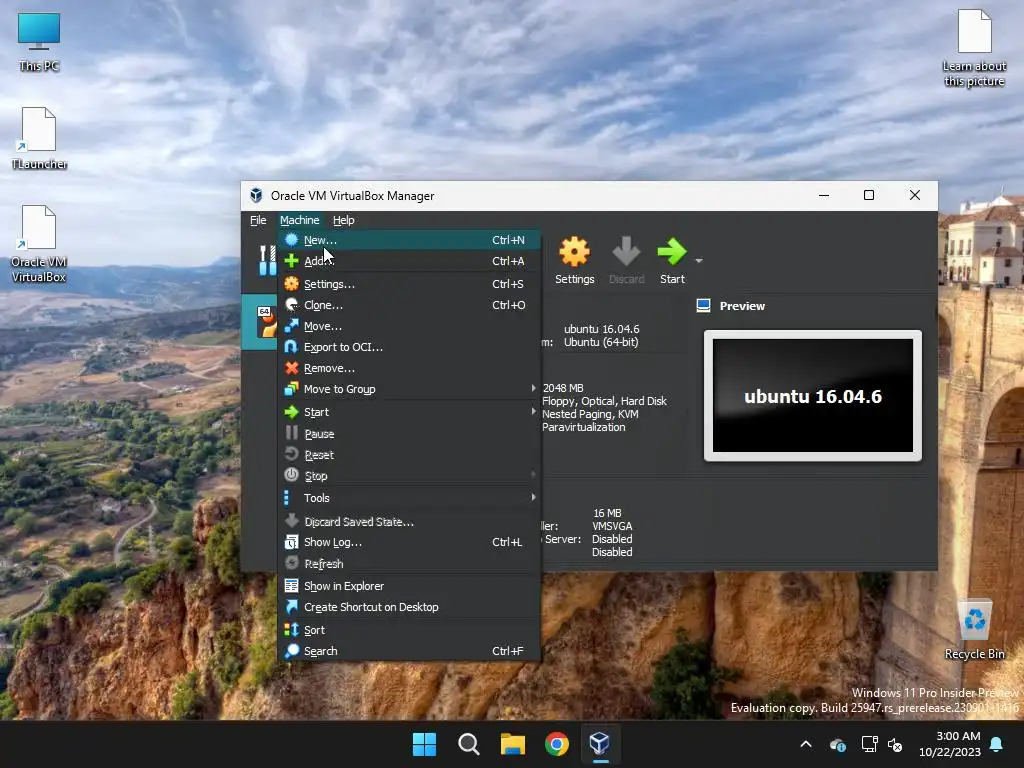The image size is (1024, 768).
Task: Select the ubuntu VM entry in list
Action: pos(259,322)
